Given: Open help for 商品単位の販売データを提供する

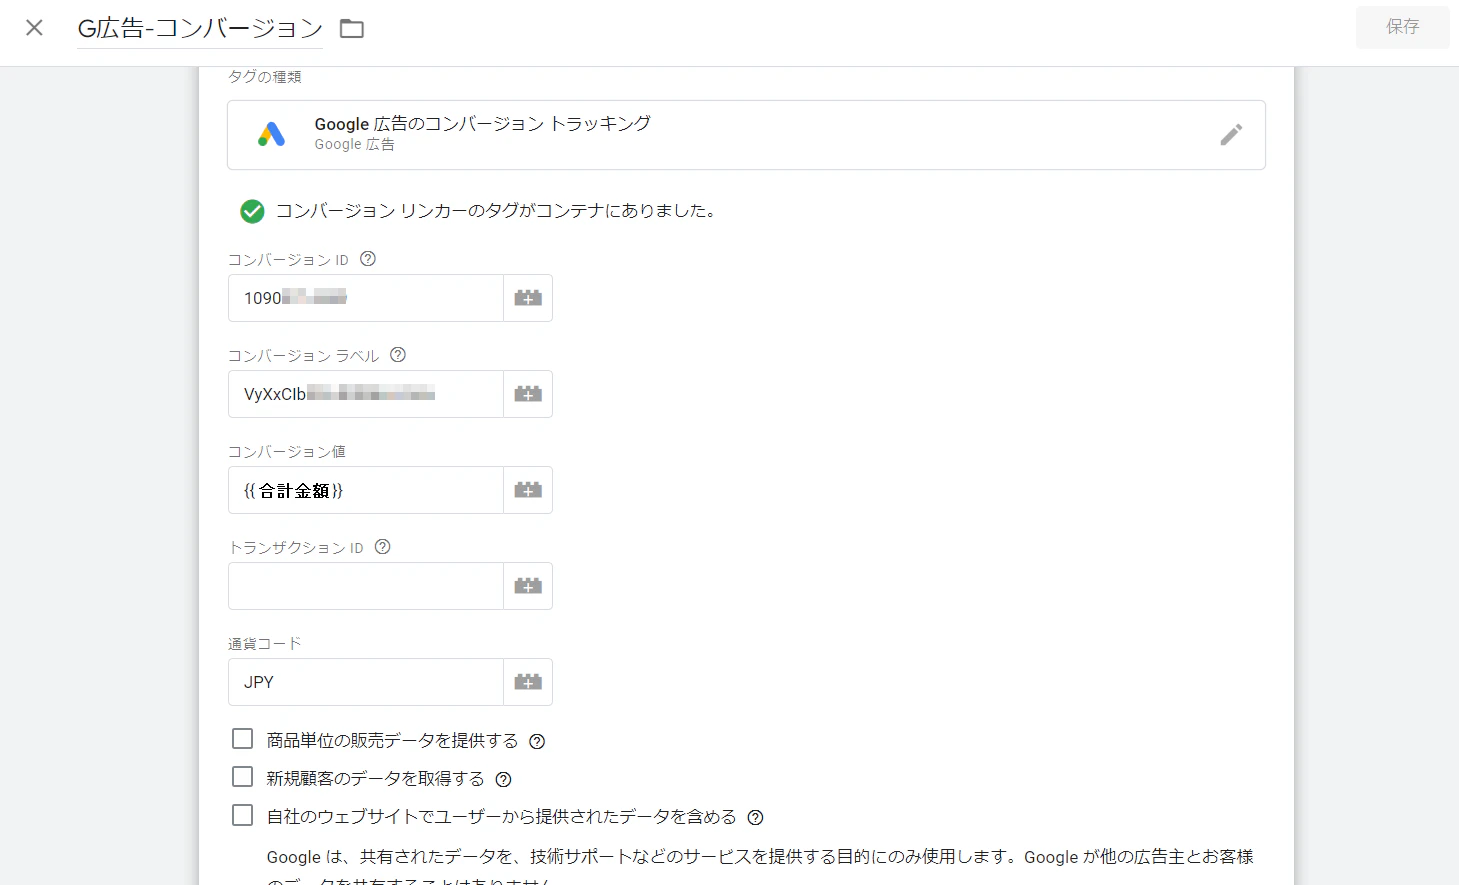Looking at the screenshot, I should pyautogui.click(x=537, y=741).
